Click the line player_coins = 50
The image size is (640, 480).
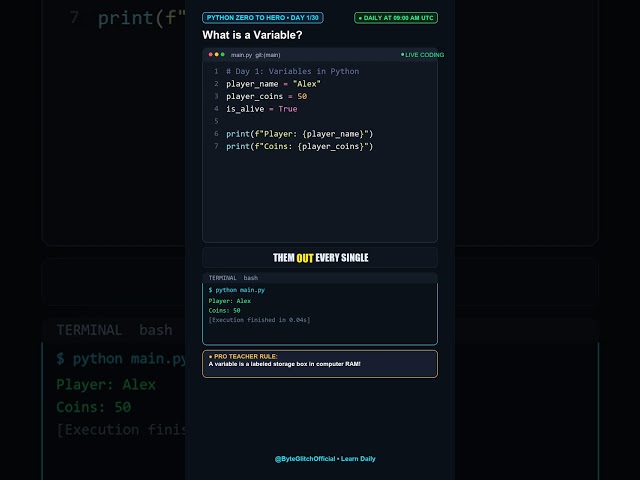[267, 96]
